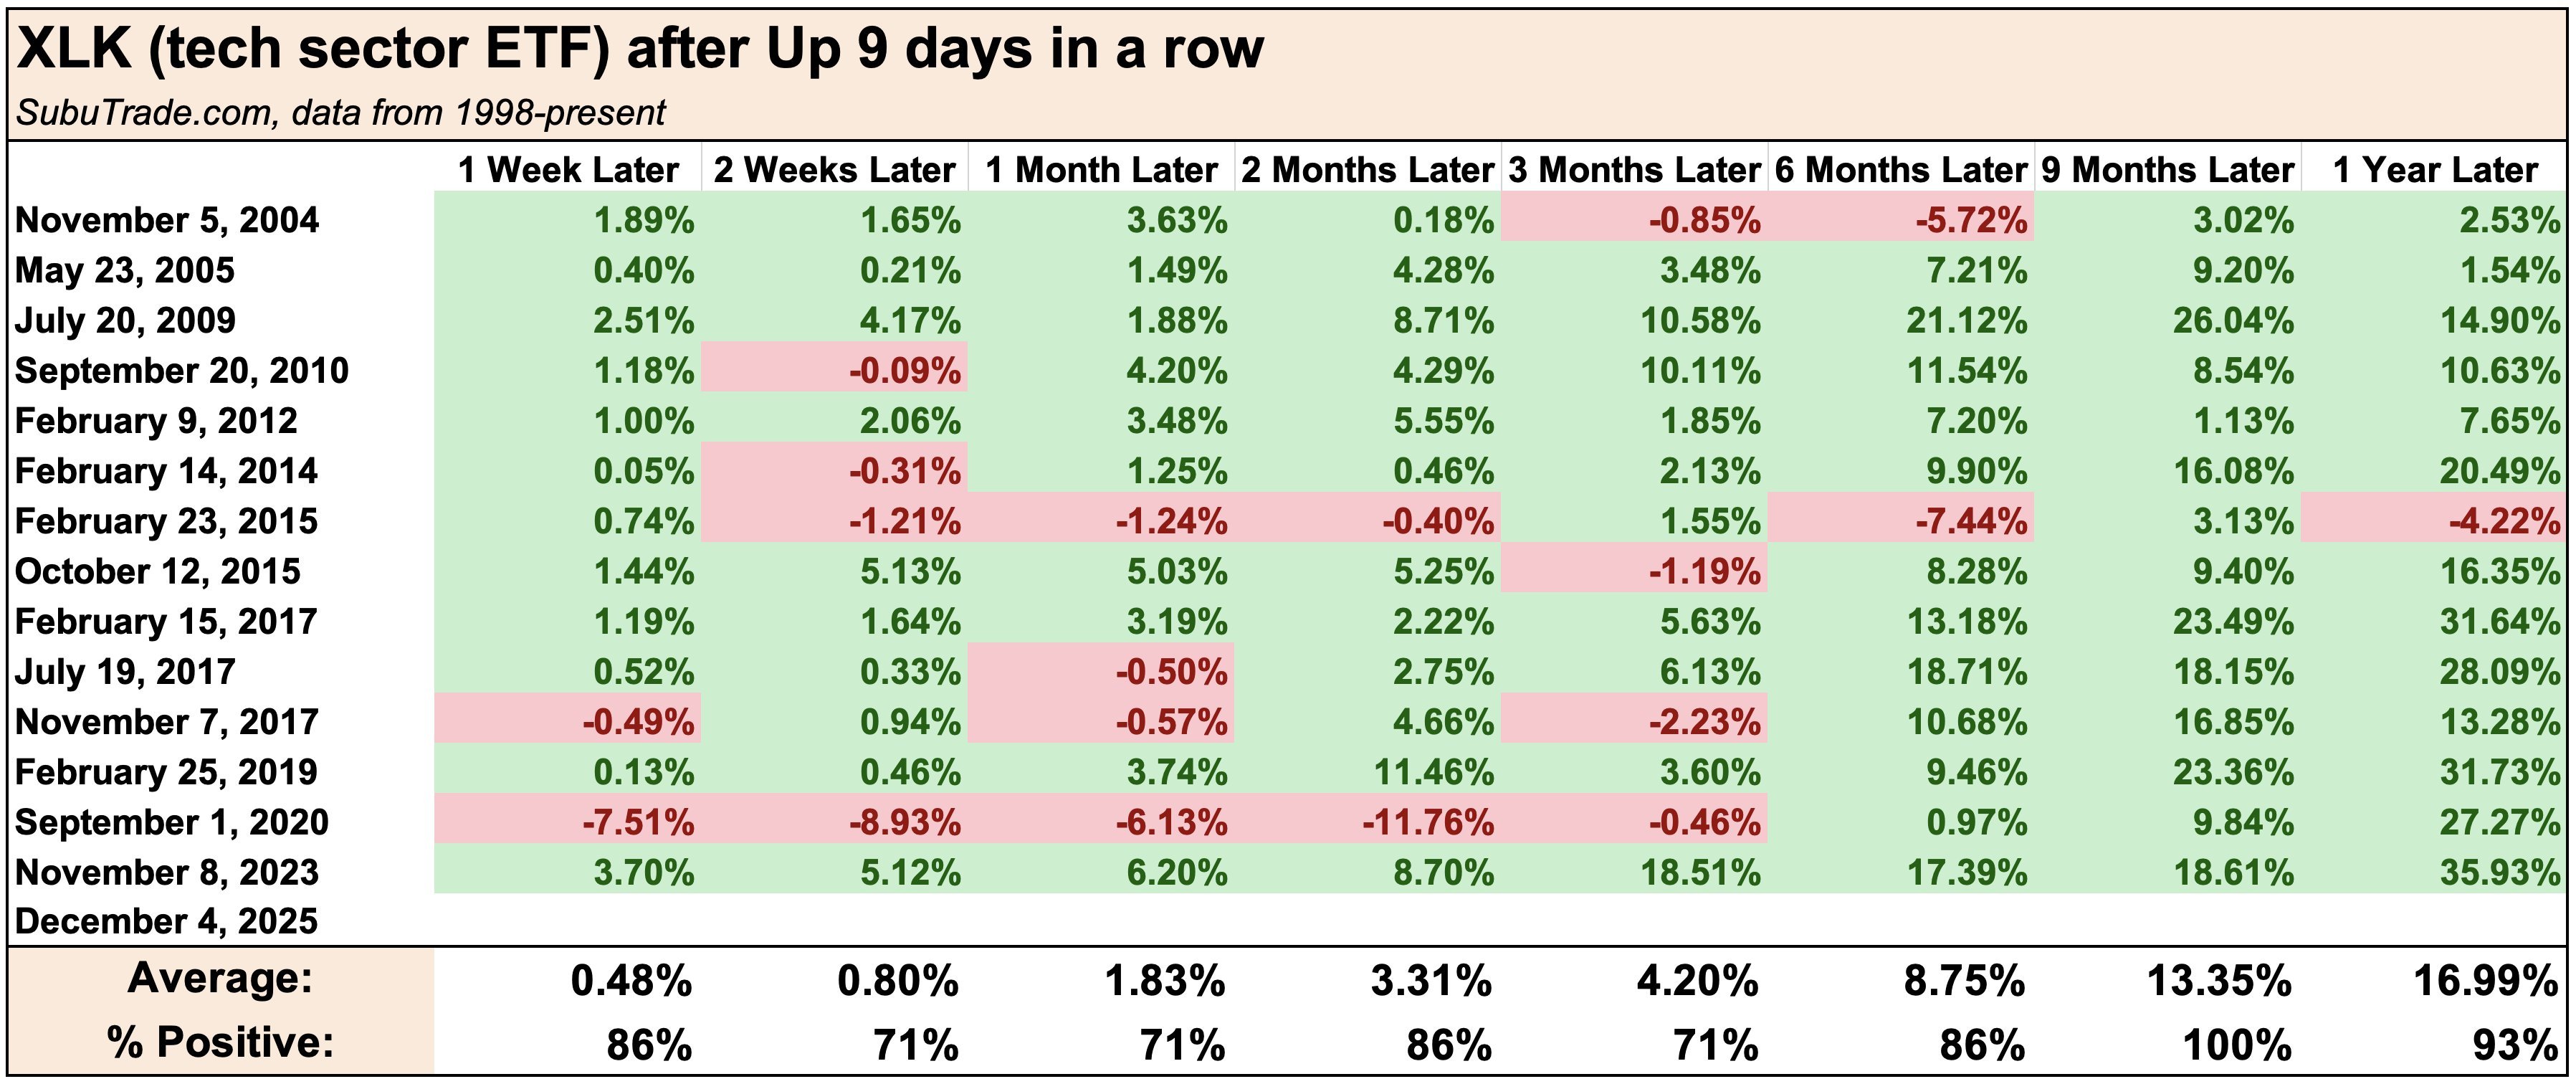Select the '2 Weeks Later' column header
This screenshot has height=1084, width=2576.
click(x=834, y=169)
